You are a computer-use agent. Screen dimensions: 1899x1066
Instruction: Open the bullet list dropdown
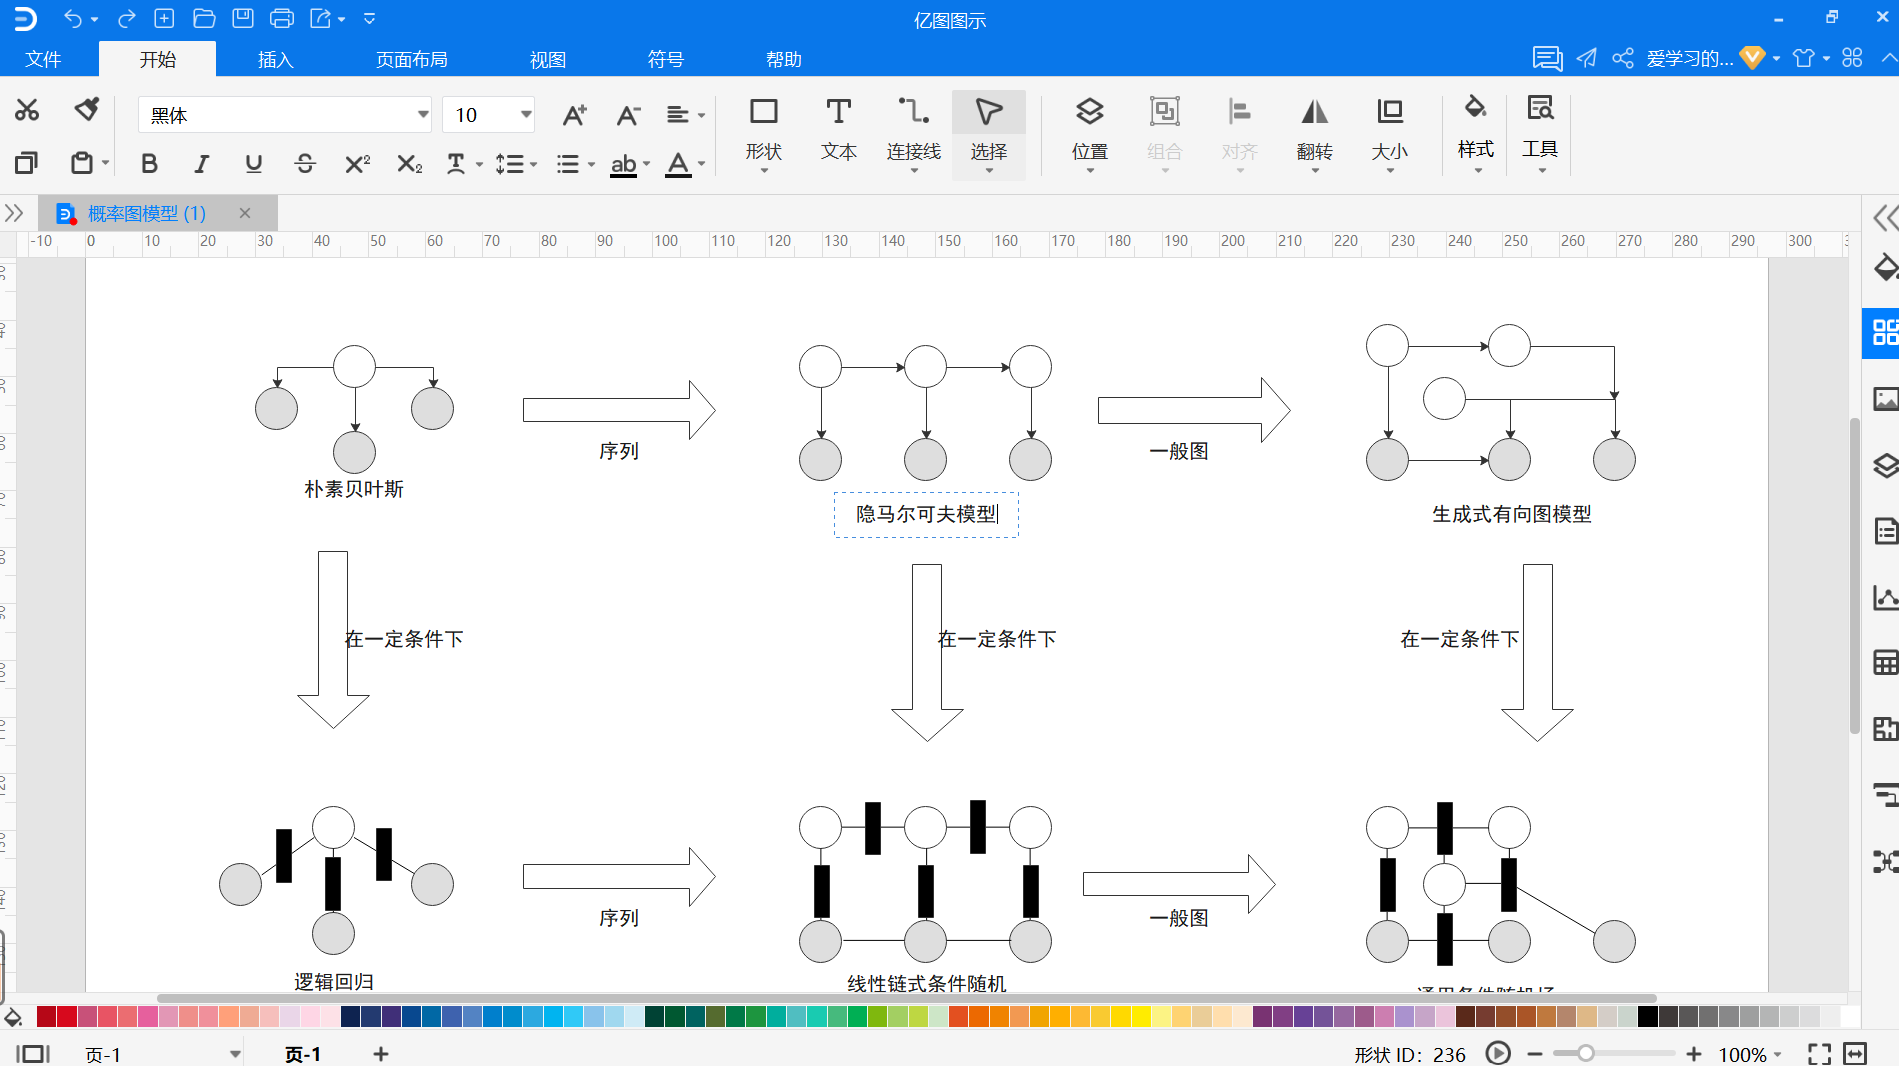click(x=575, y=163)
